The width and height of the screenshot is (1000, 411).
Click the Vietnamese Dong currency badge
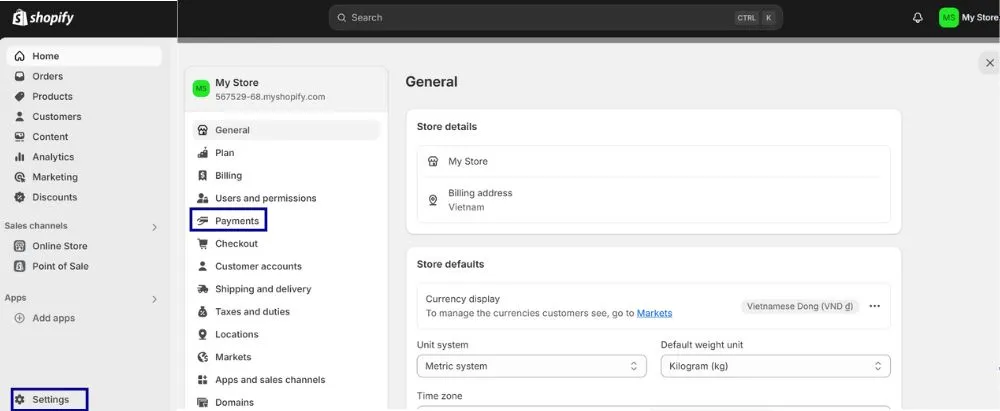pyautogui.click(x=800, y=306)
